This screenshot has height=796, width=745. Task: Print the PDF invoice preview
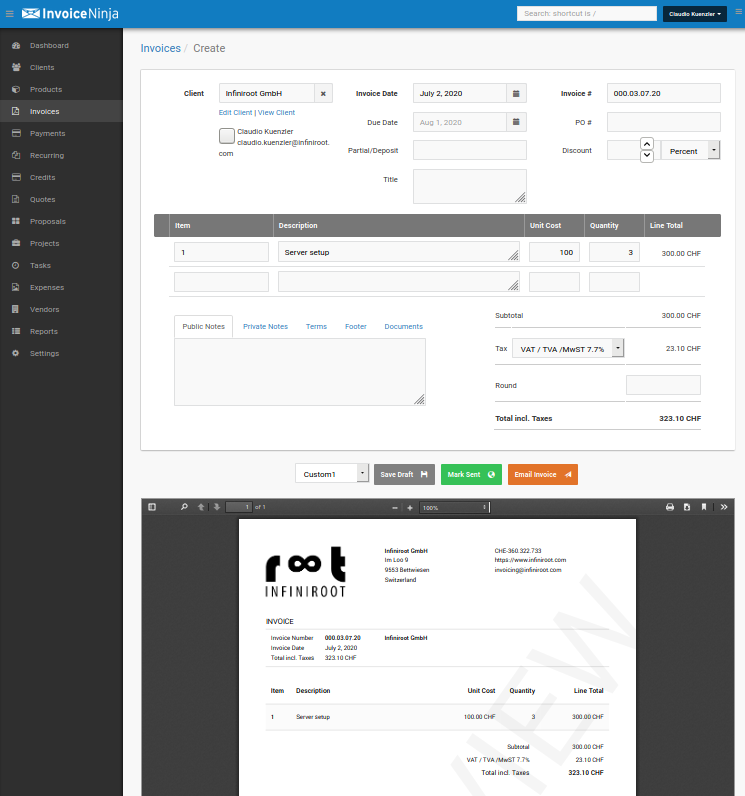tap(670, 507)
